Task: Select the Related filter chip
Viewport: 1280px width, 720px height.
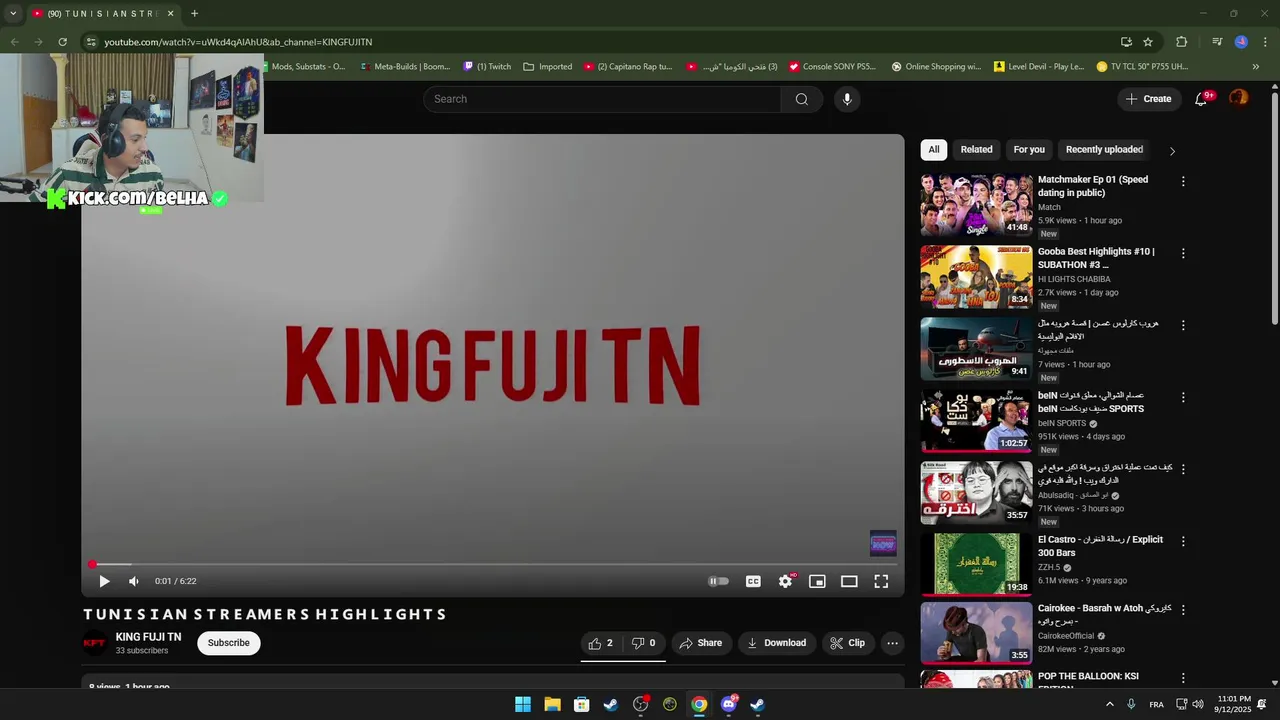Action: point(977,150)
